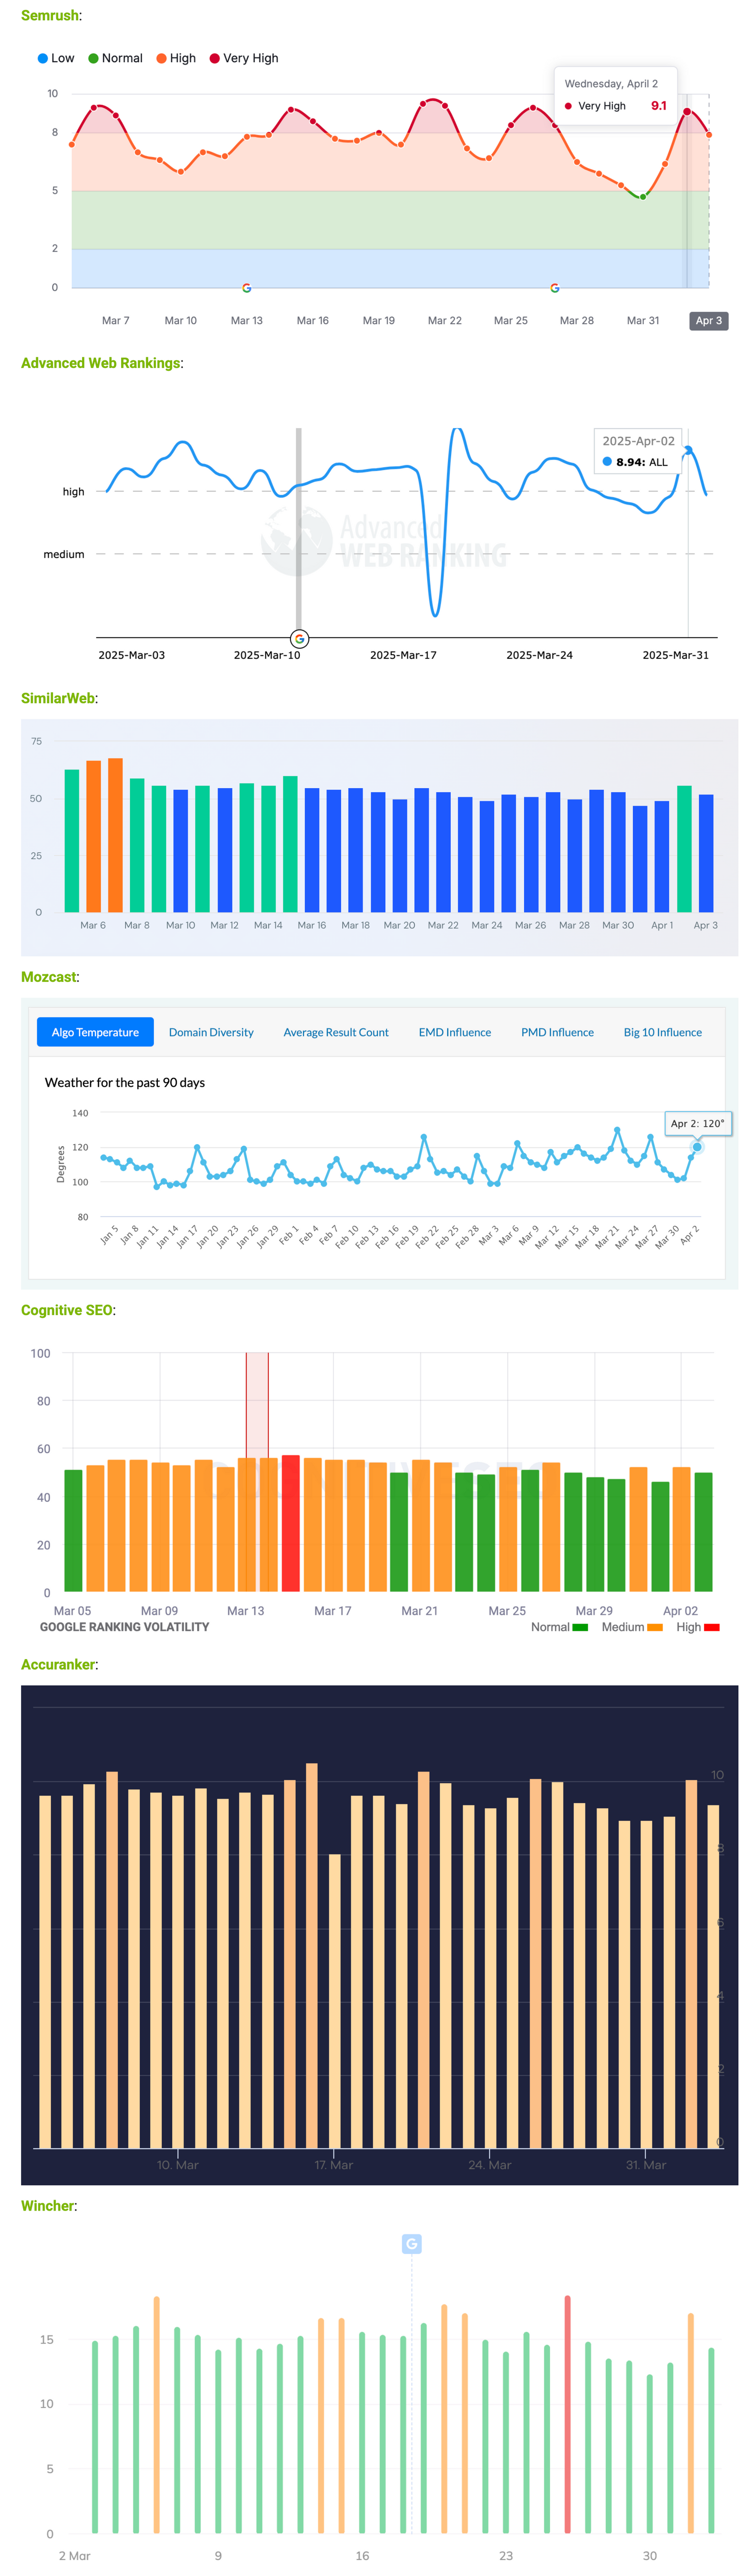This screenshot has height=2576, width=750.
Task: Click the Degrees axis title in Mozcast
Action: [60, 1164]
